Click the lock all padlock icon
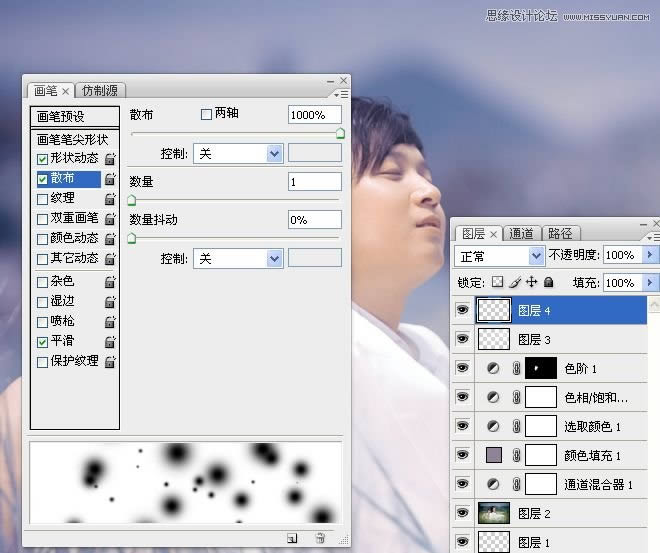 (x=548, y=282)
